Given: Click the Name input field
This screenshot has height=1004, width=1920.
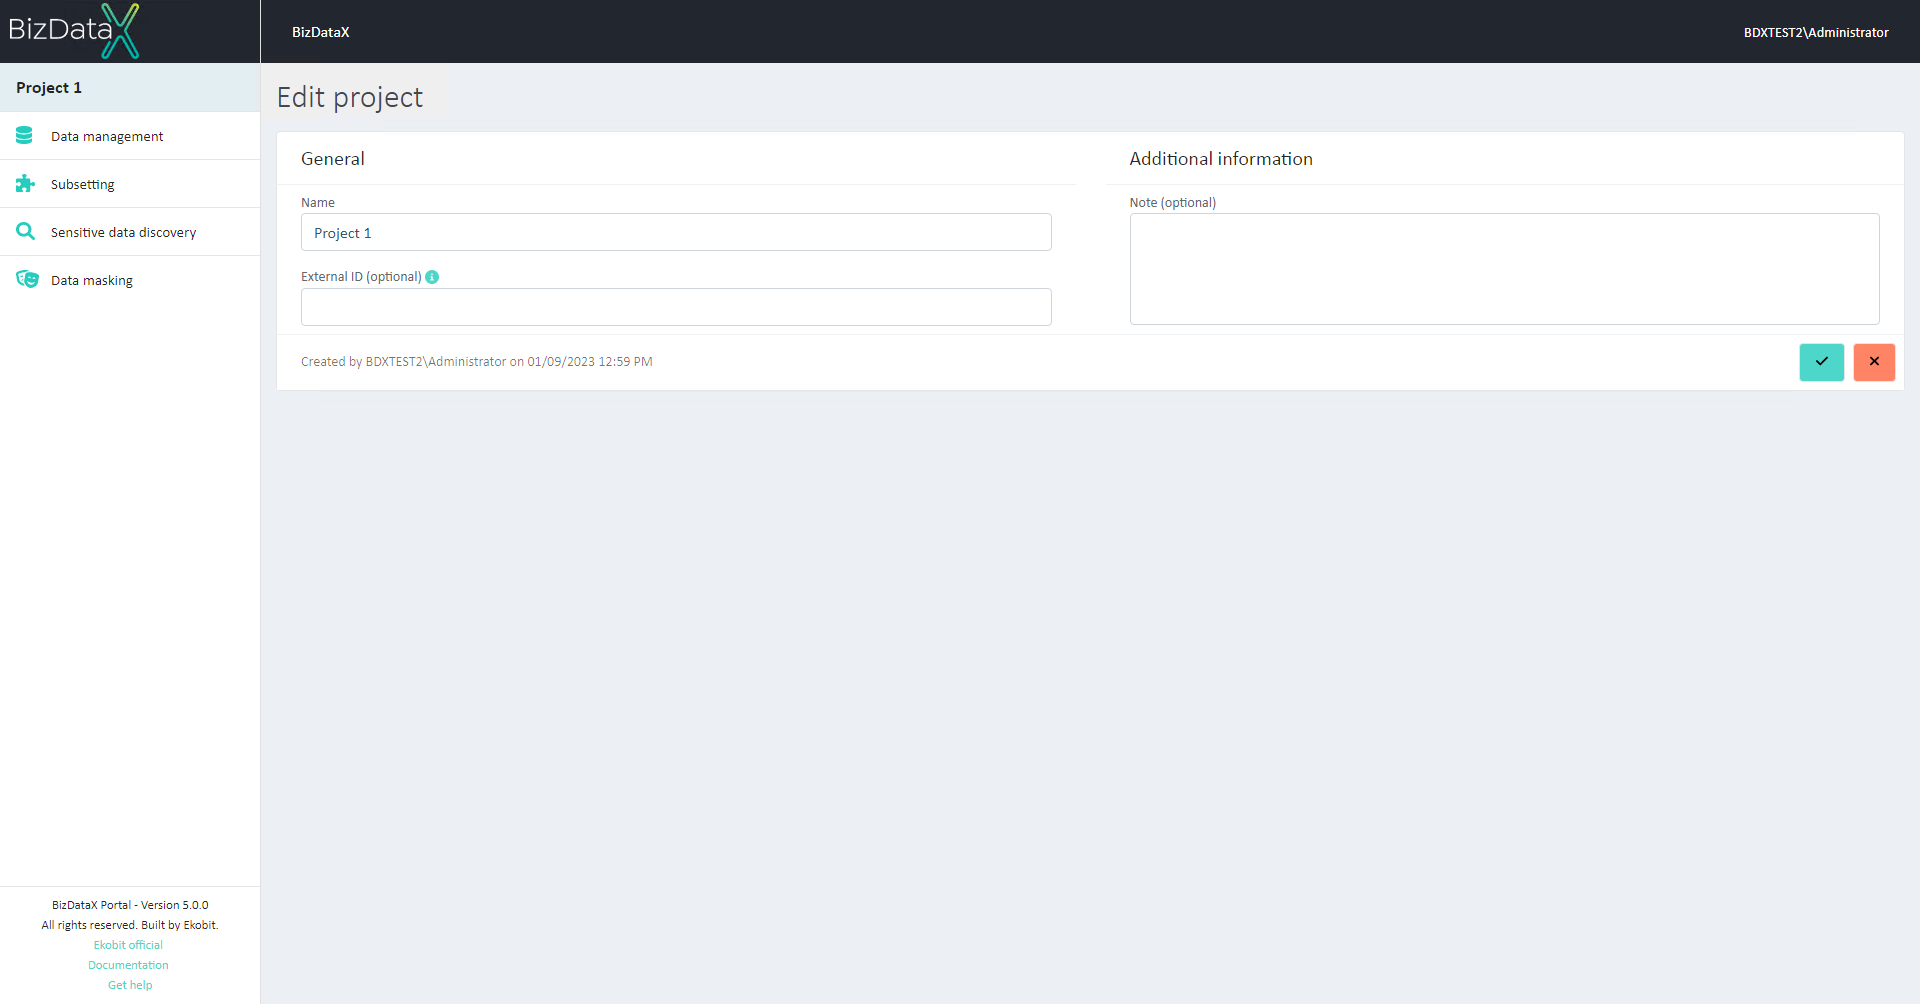Looking at the screenshot, I should click(x=676, y=232).
